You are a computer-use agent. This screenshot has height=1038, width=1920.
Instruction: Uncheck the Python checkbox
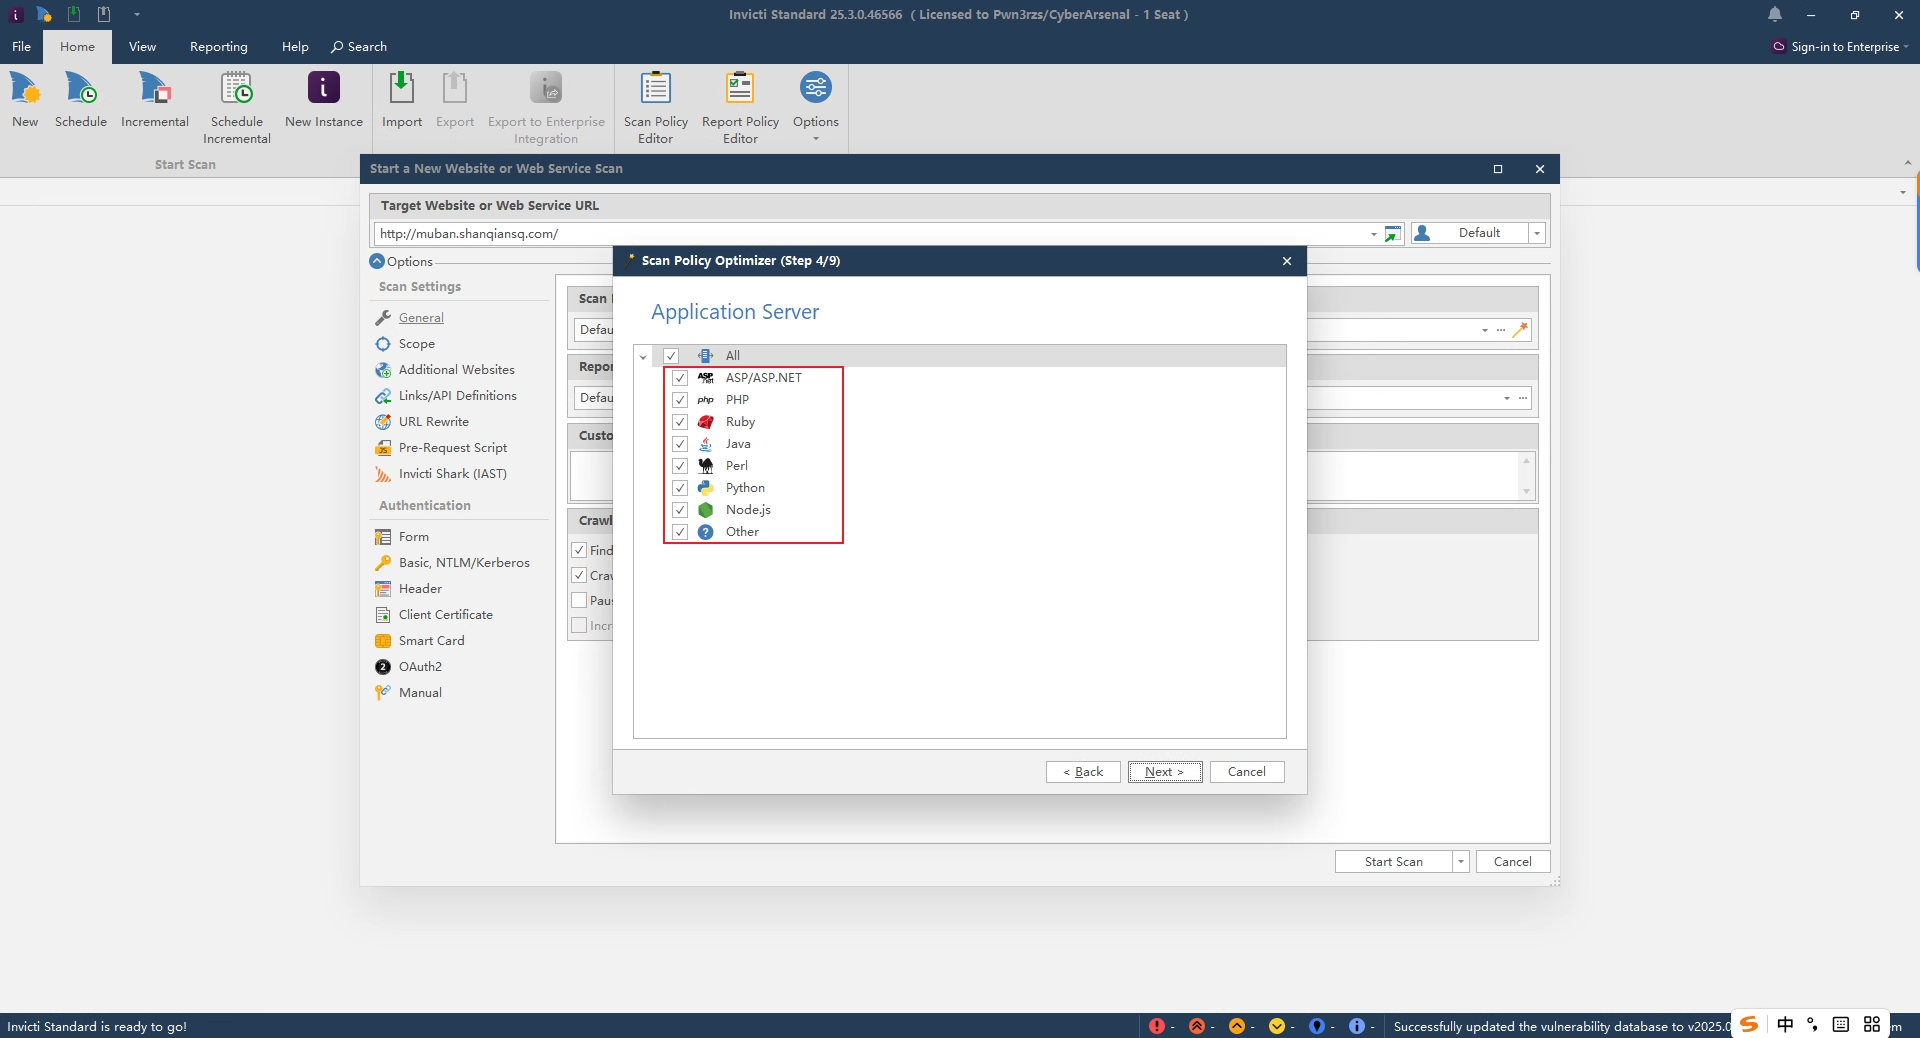(x=680, y=488)
